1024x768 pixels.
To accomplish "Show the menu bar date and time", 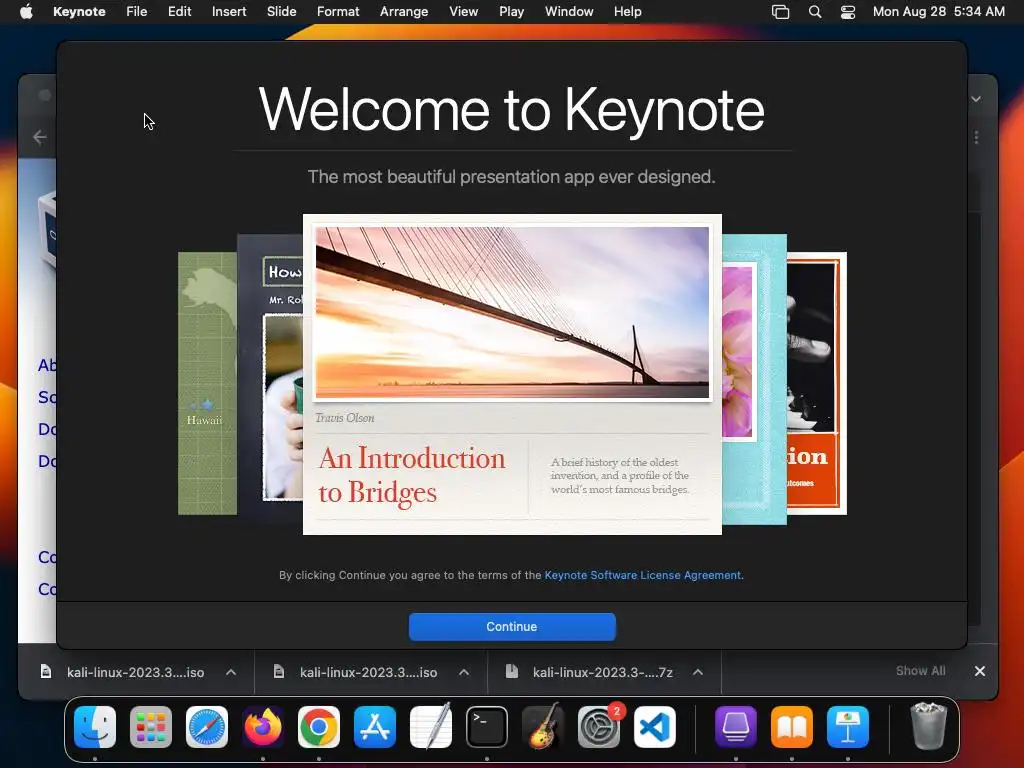I will coord(938,12).
